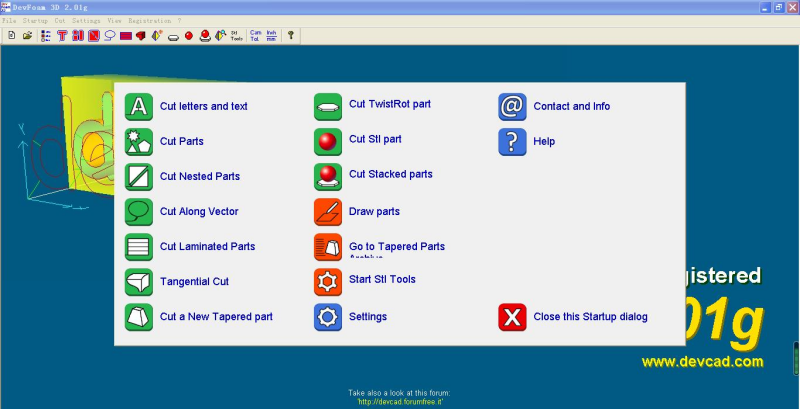Click the 'Cut Laminated Parts' green icon

139,247
